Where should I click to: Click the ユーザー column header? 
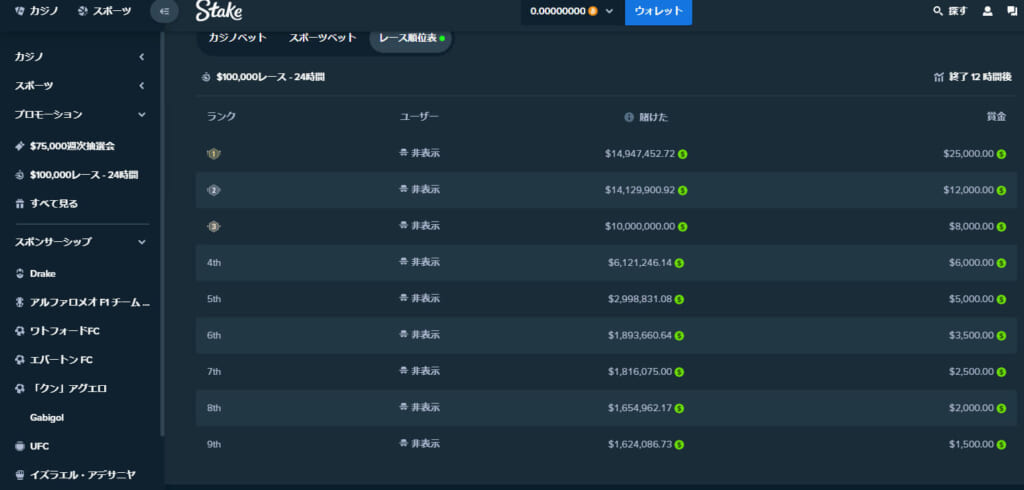[x=419, y=117]
